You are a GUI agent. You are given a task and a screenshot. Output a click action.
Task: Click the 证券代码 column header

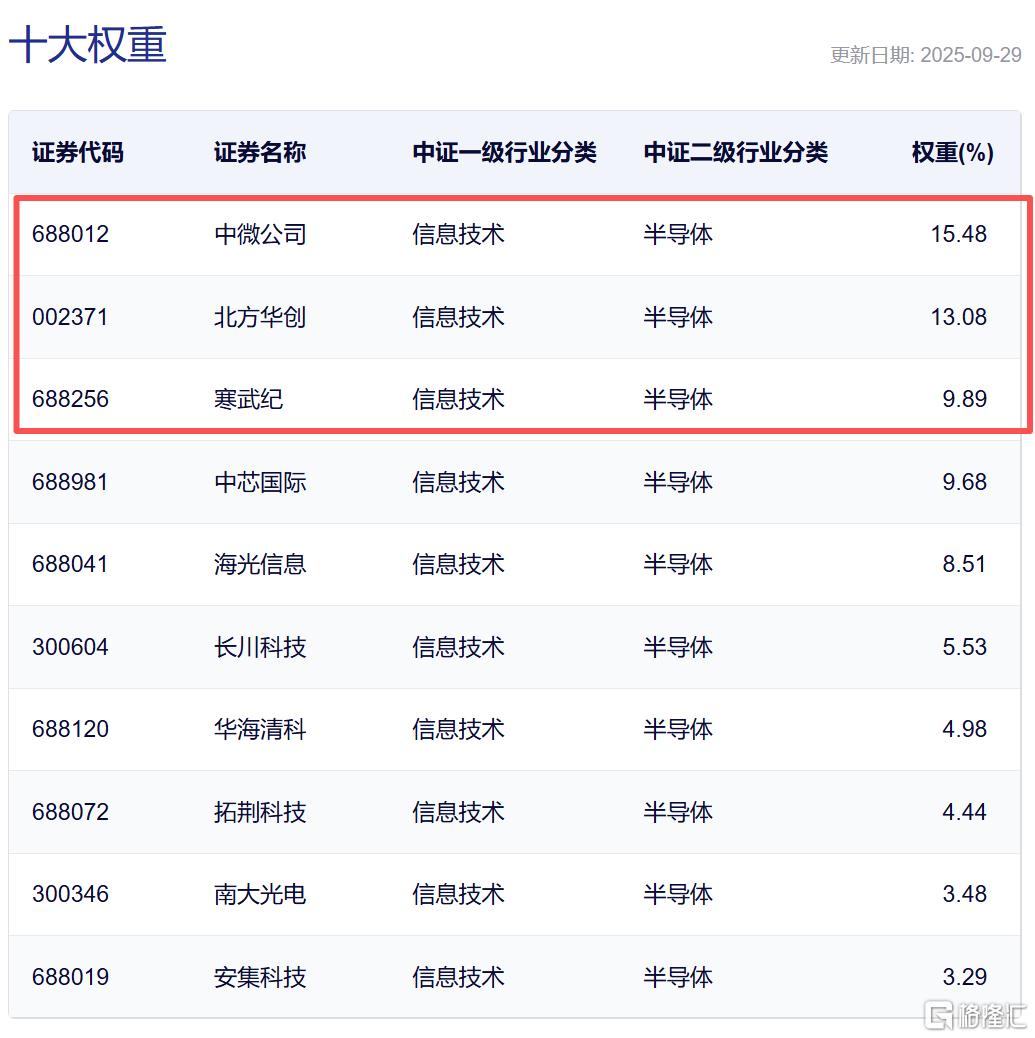click(x=78, y=152)
